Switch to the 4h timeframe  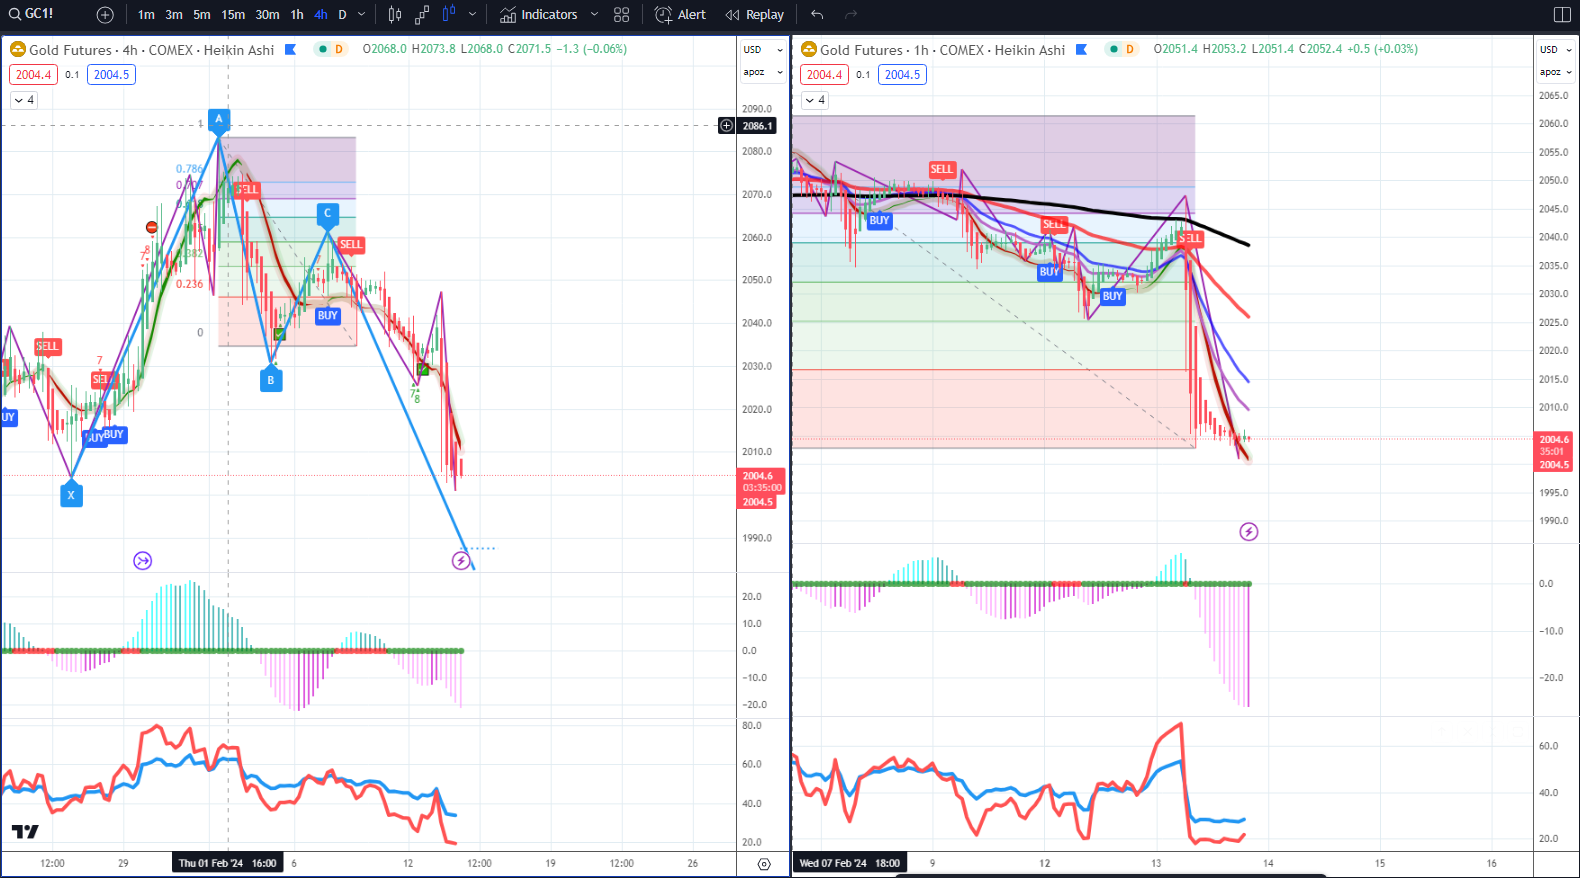point(320,15)
